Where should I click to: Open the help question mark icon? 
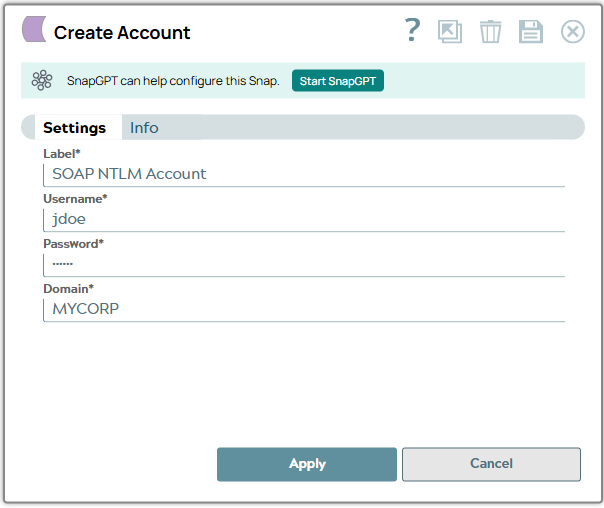[412, 31]
